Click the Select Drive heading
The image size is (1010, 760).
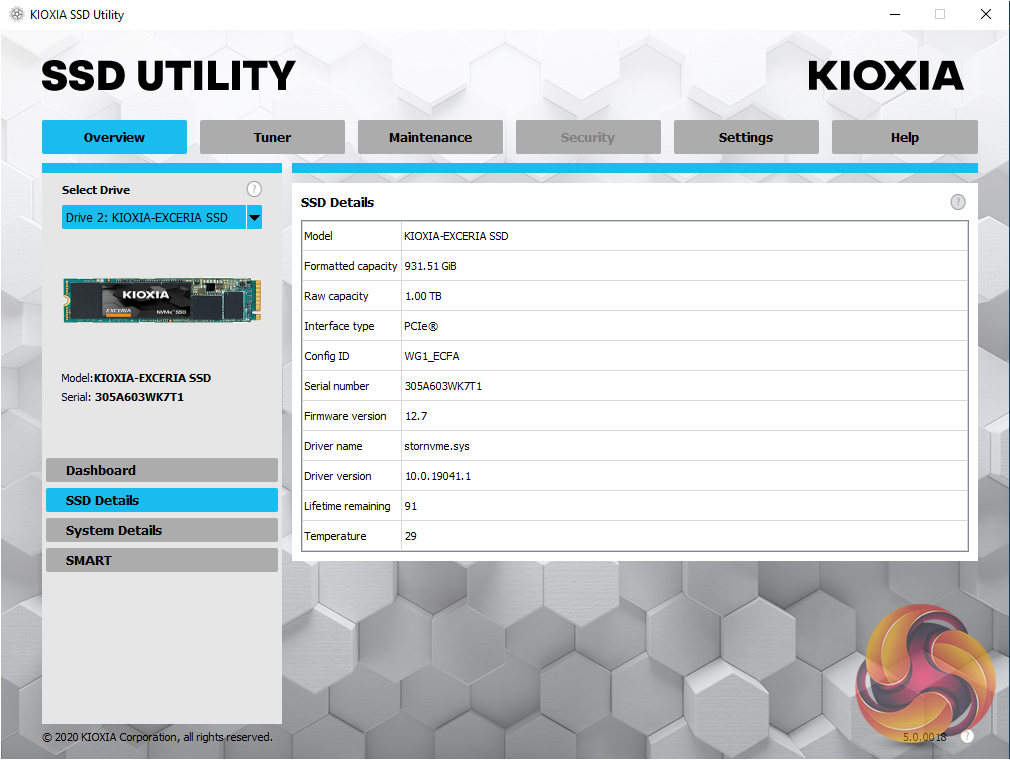pyautogui.click(x=96, y=190)
